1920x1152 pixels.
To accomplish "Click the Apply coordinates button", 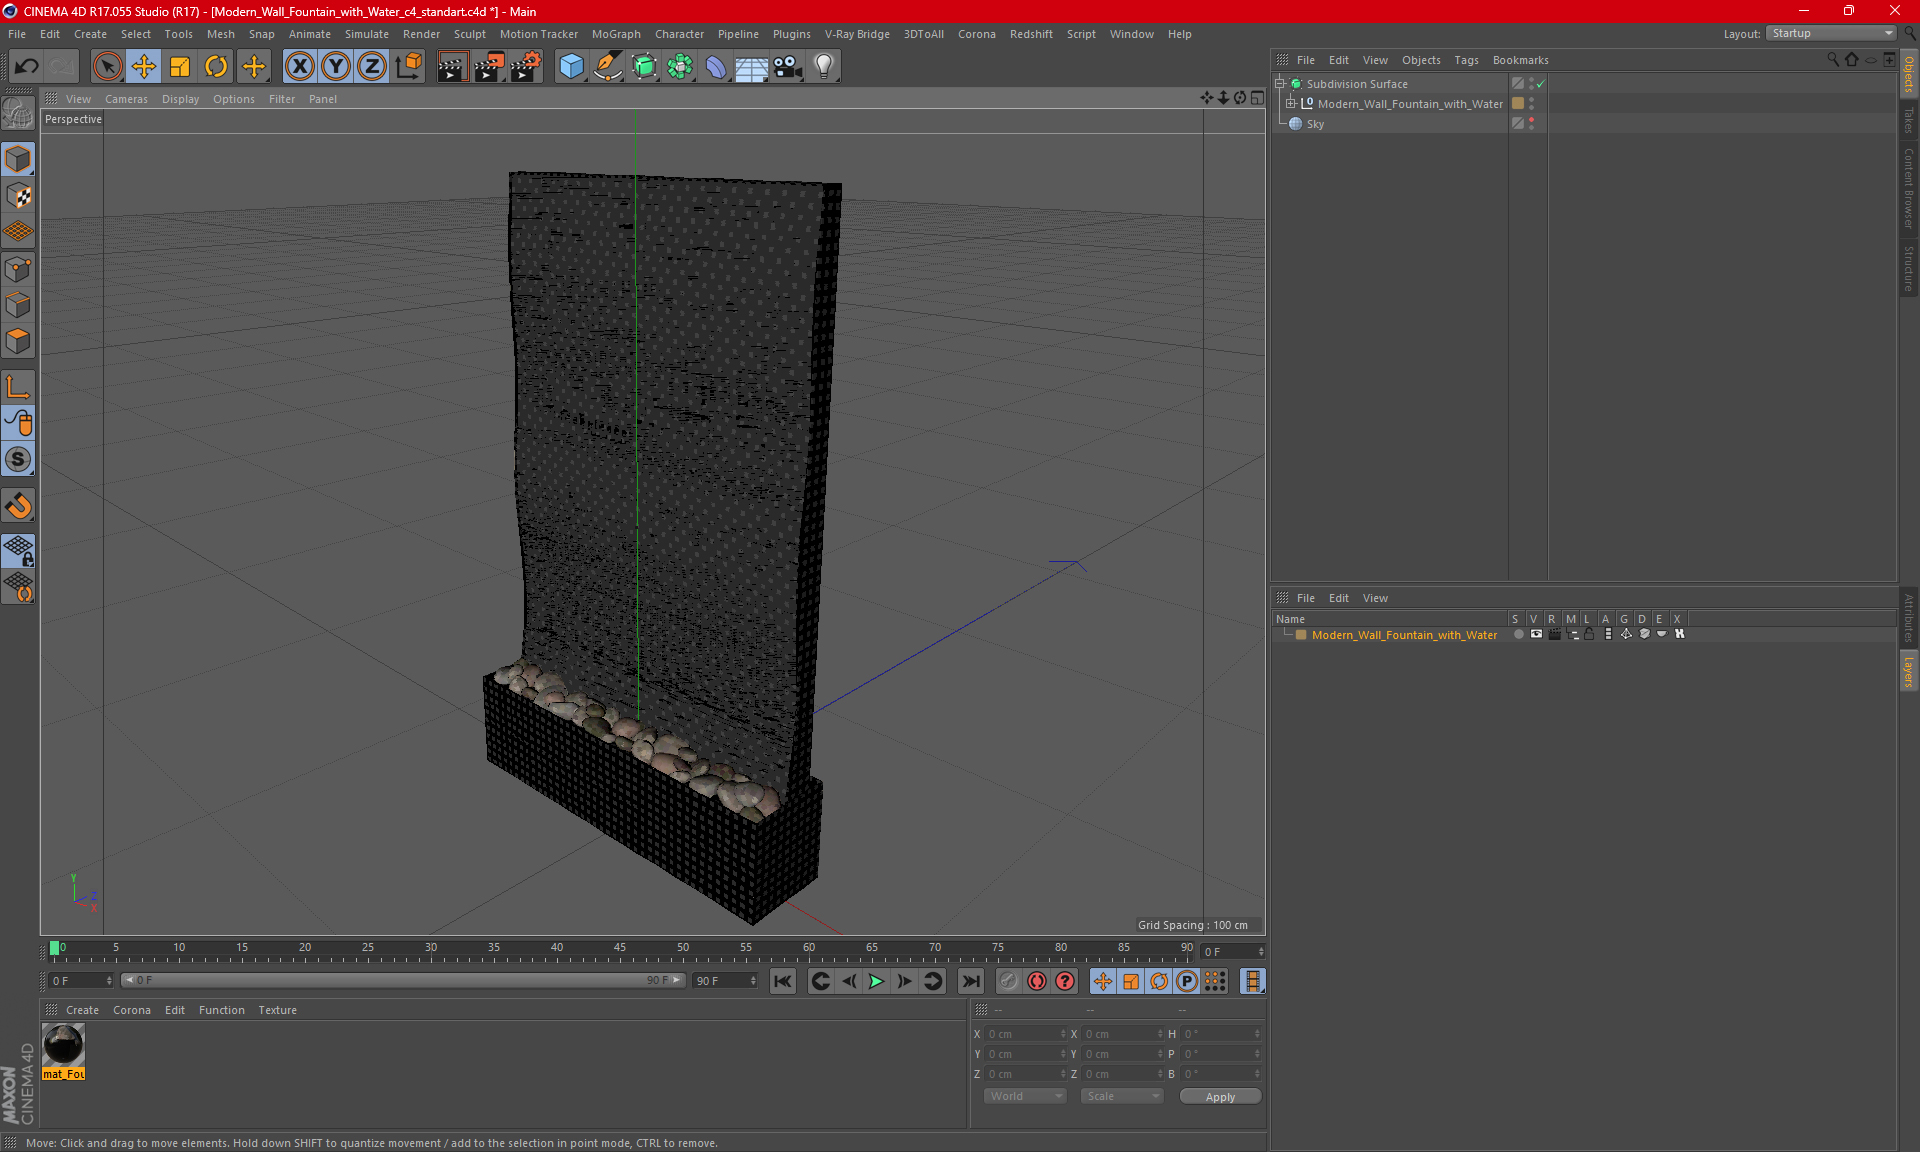I will click(x=1220, y=1097).
